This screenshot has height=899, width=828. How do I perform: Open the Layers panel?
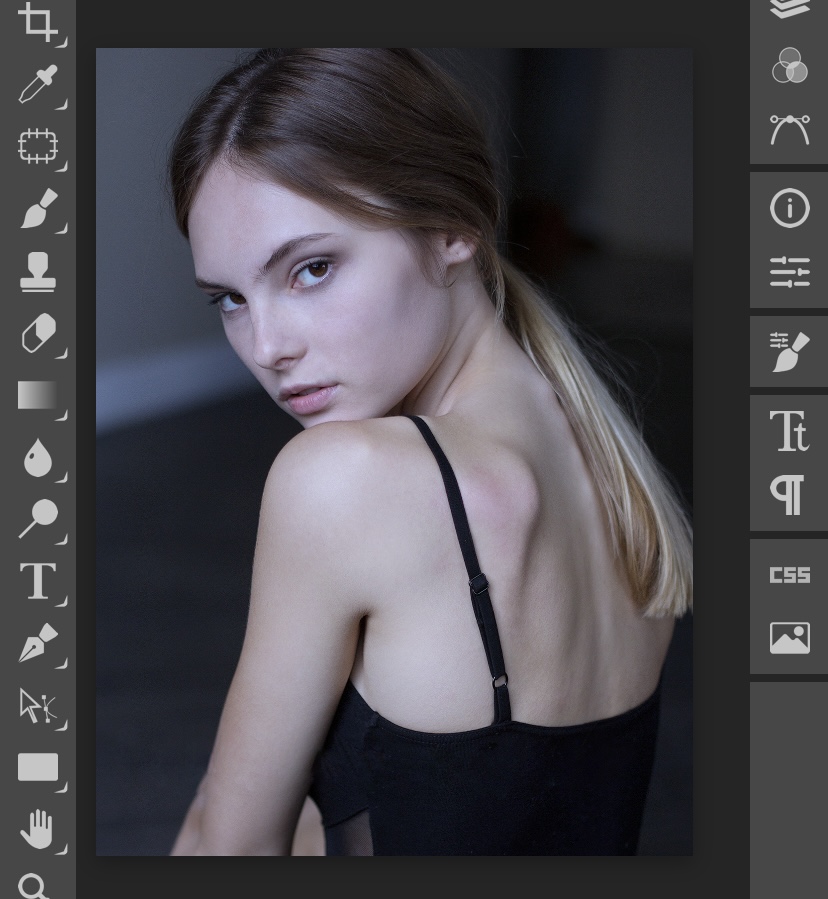[790, 8]
